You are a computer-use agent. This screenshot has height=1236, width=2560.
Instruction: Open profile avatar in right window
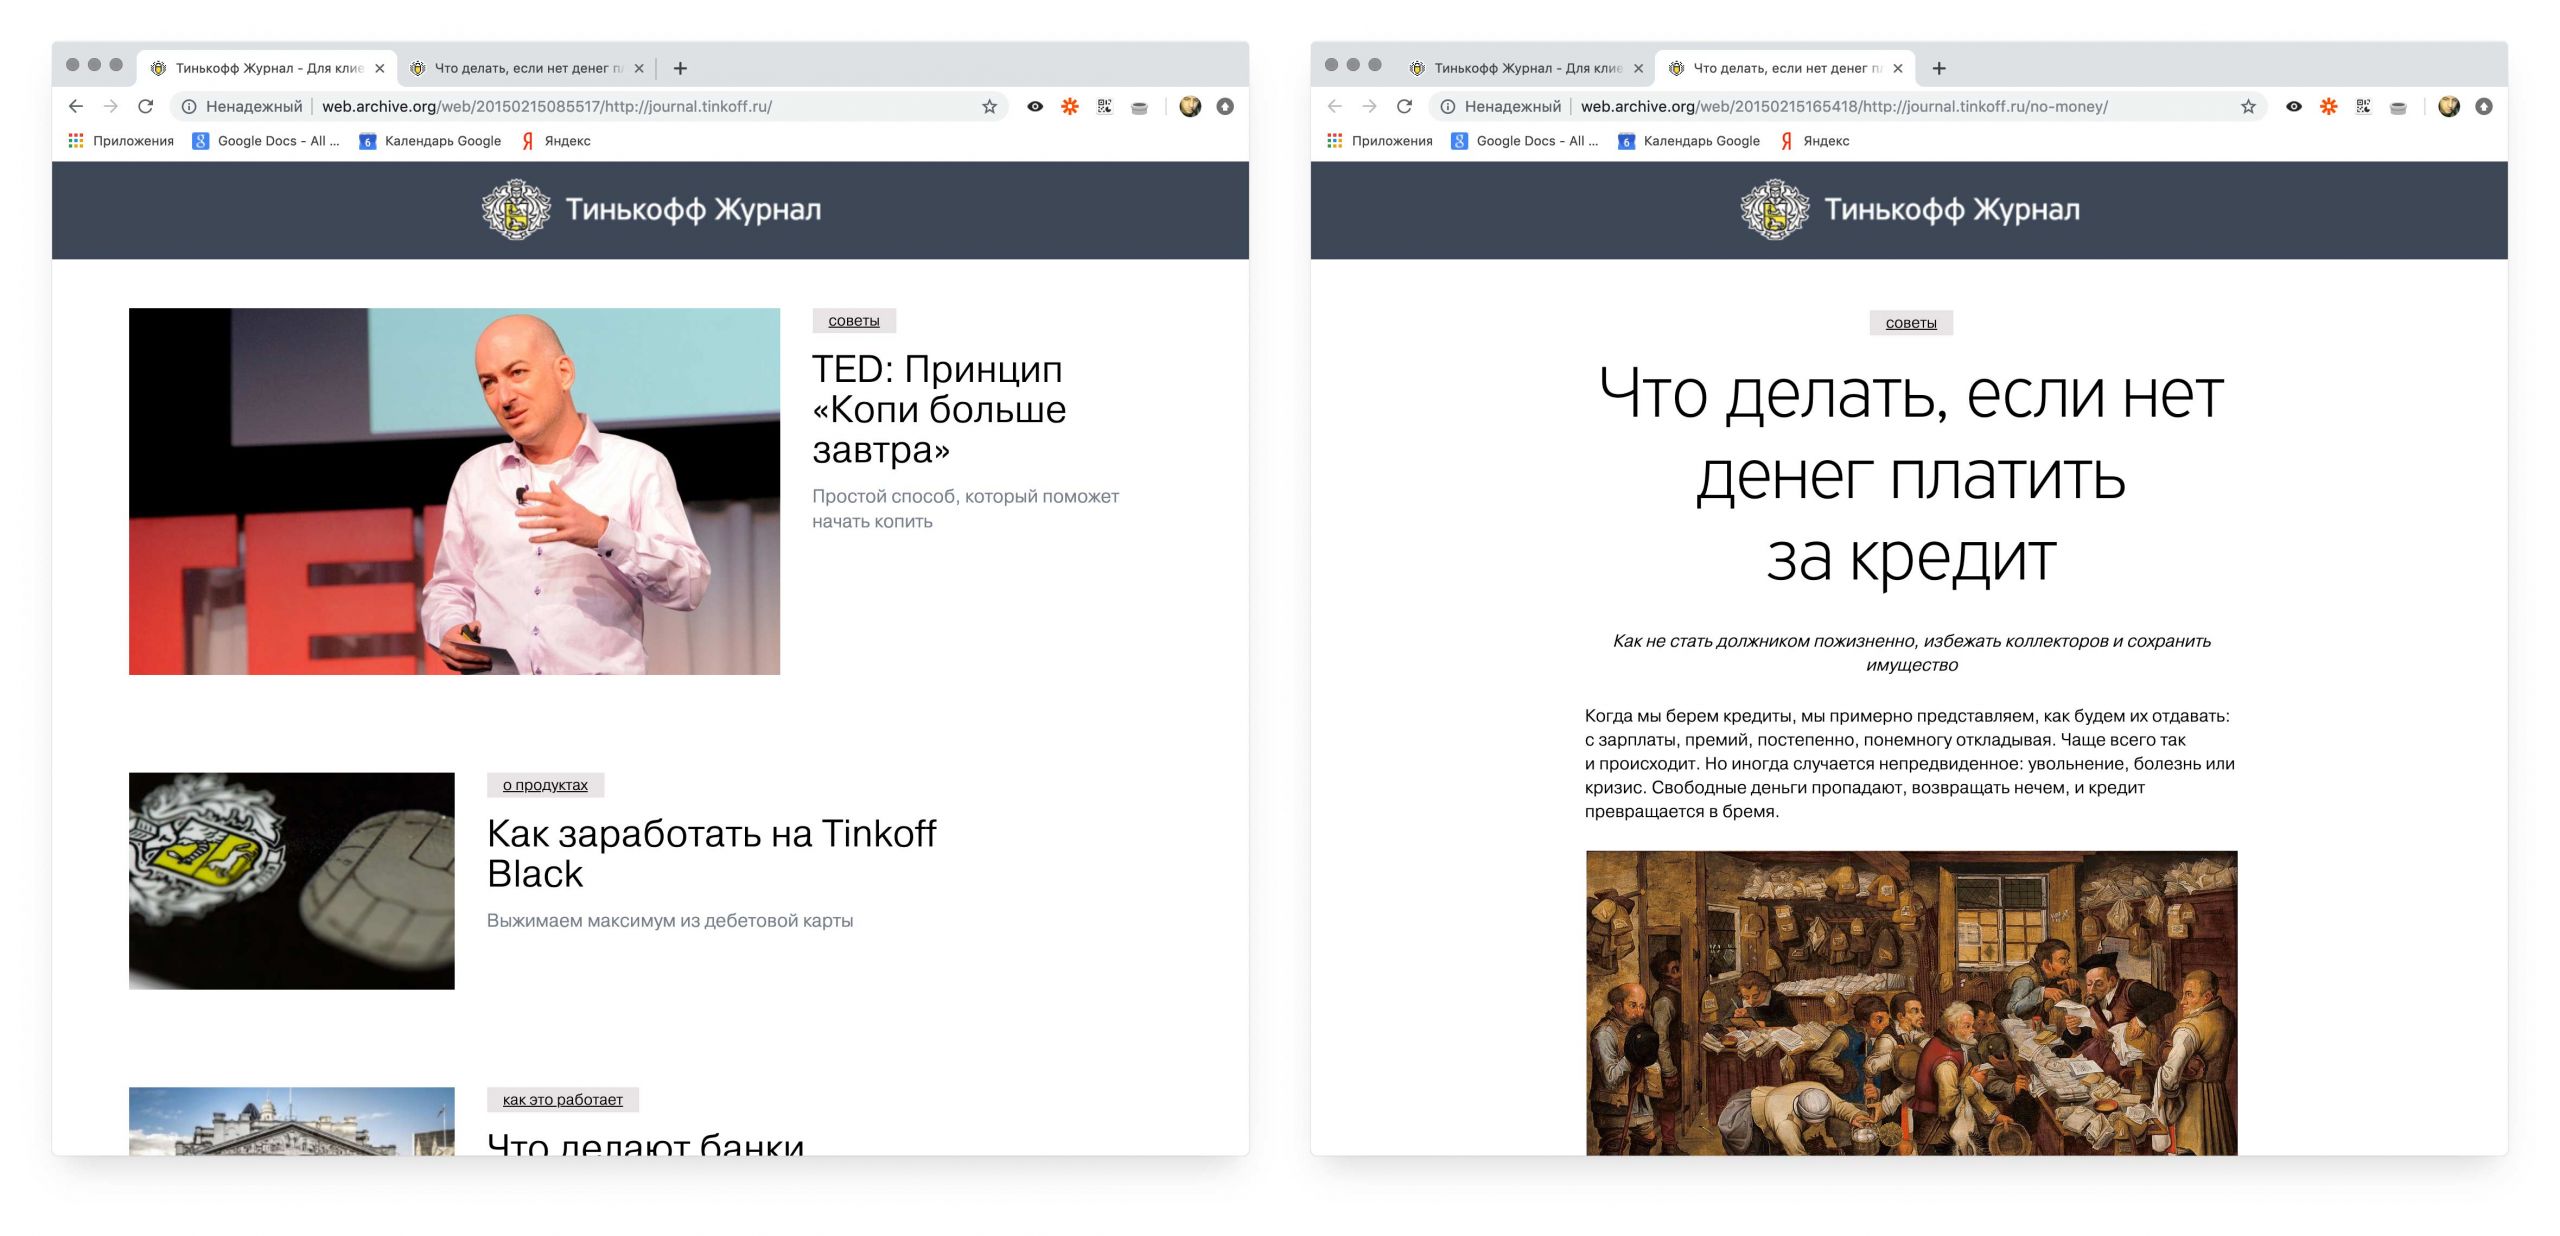2449,106
